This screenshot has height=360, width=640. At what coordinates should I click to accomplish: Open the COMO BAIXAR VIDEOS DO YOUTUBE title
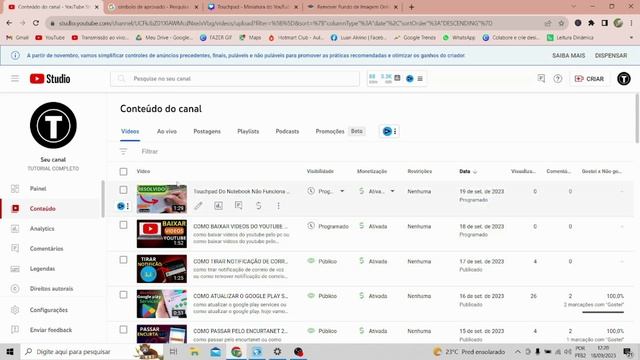point(240,226)
